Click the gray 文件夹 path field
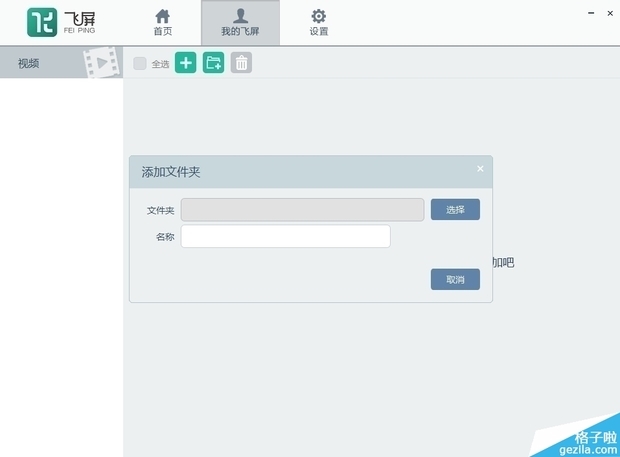Screen dimensions: 620x457 click(x=302, y=209)
